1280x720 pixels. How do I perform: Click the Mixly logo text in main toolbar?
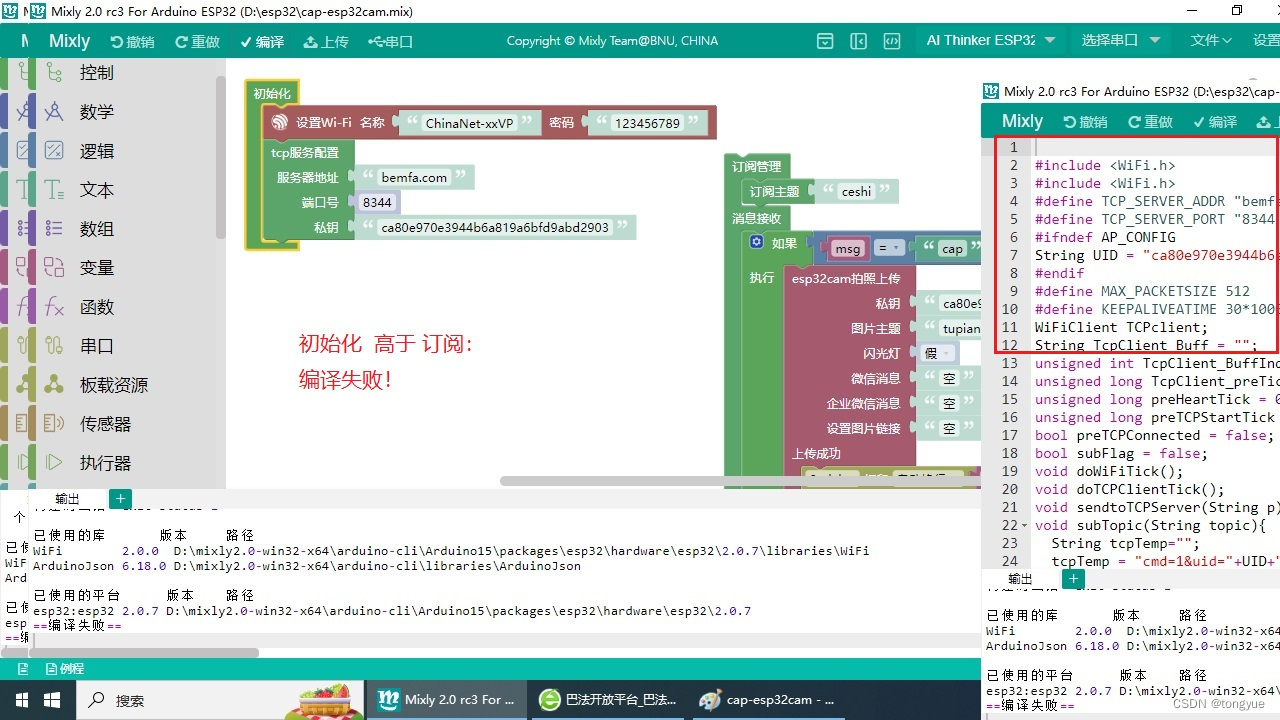coord(69,41)
